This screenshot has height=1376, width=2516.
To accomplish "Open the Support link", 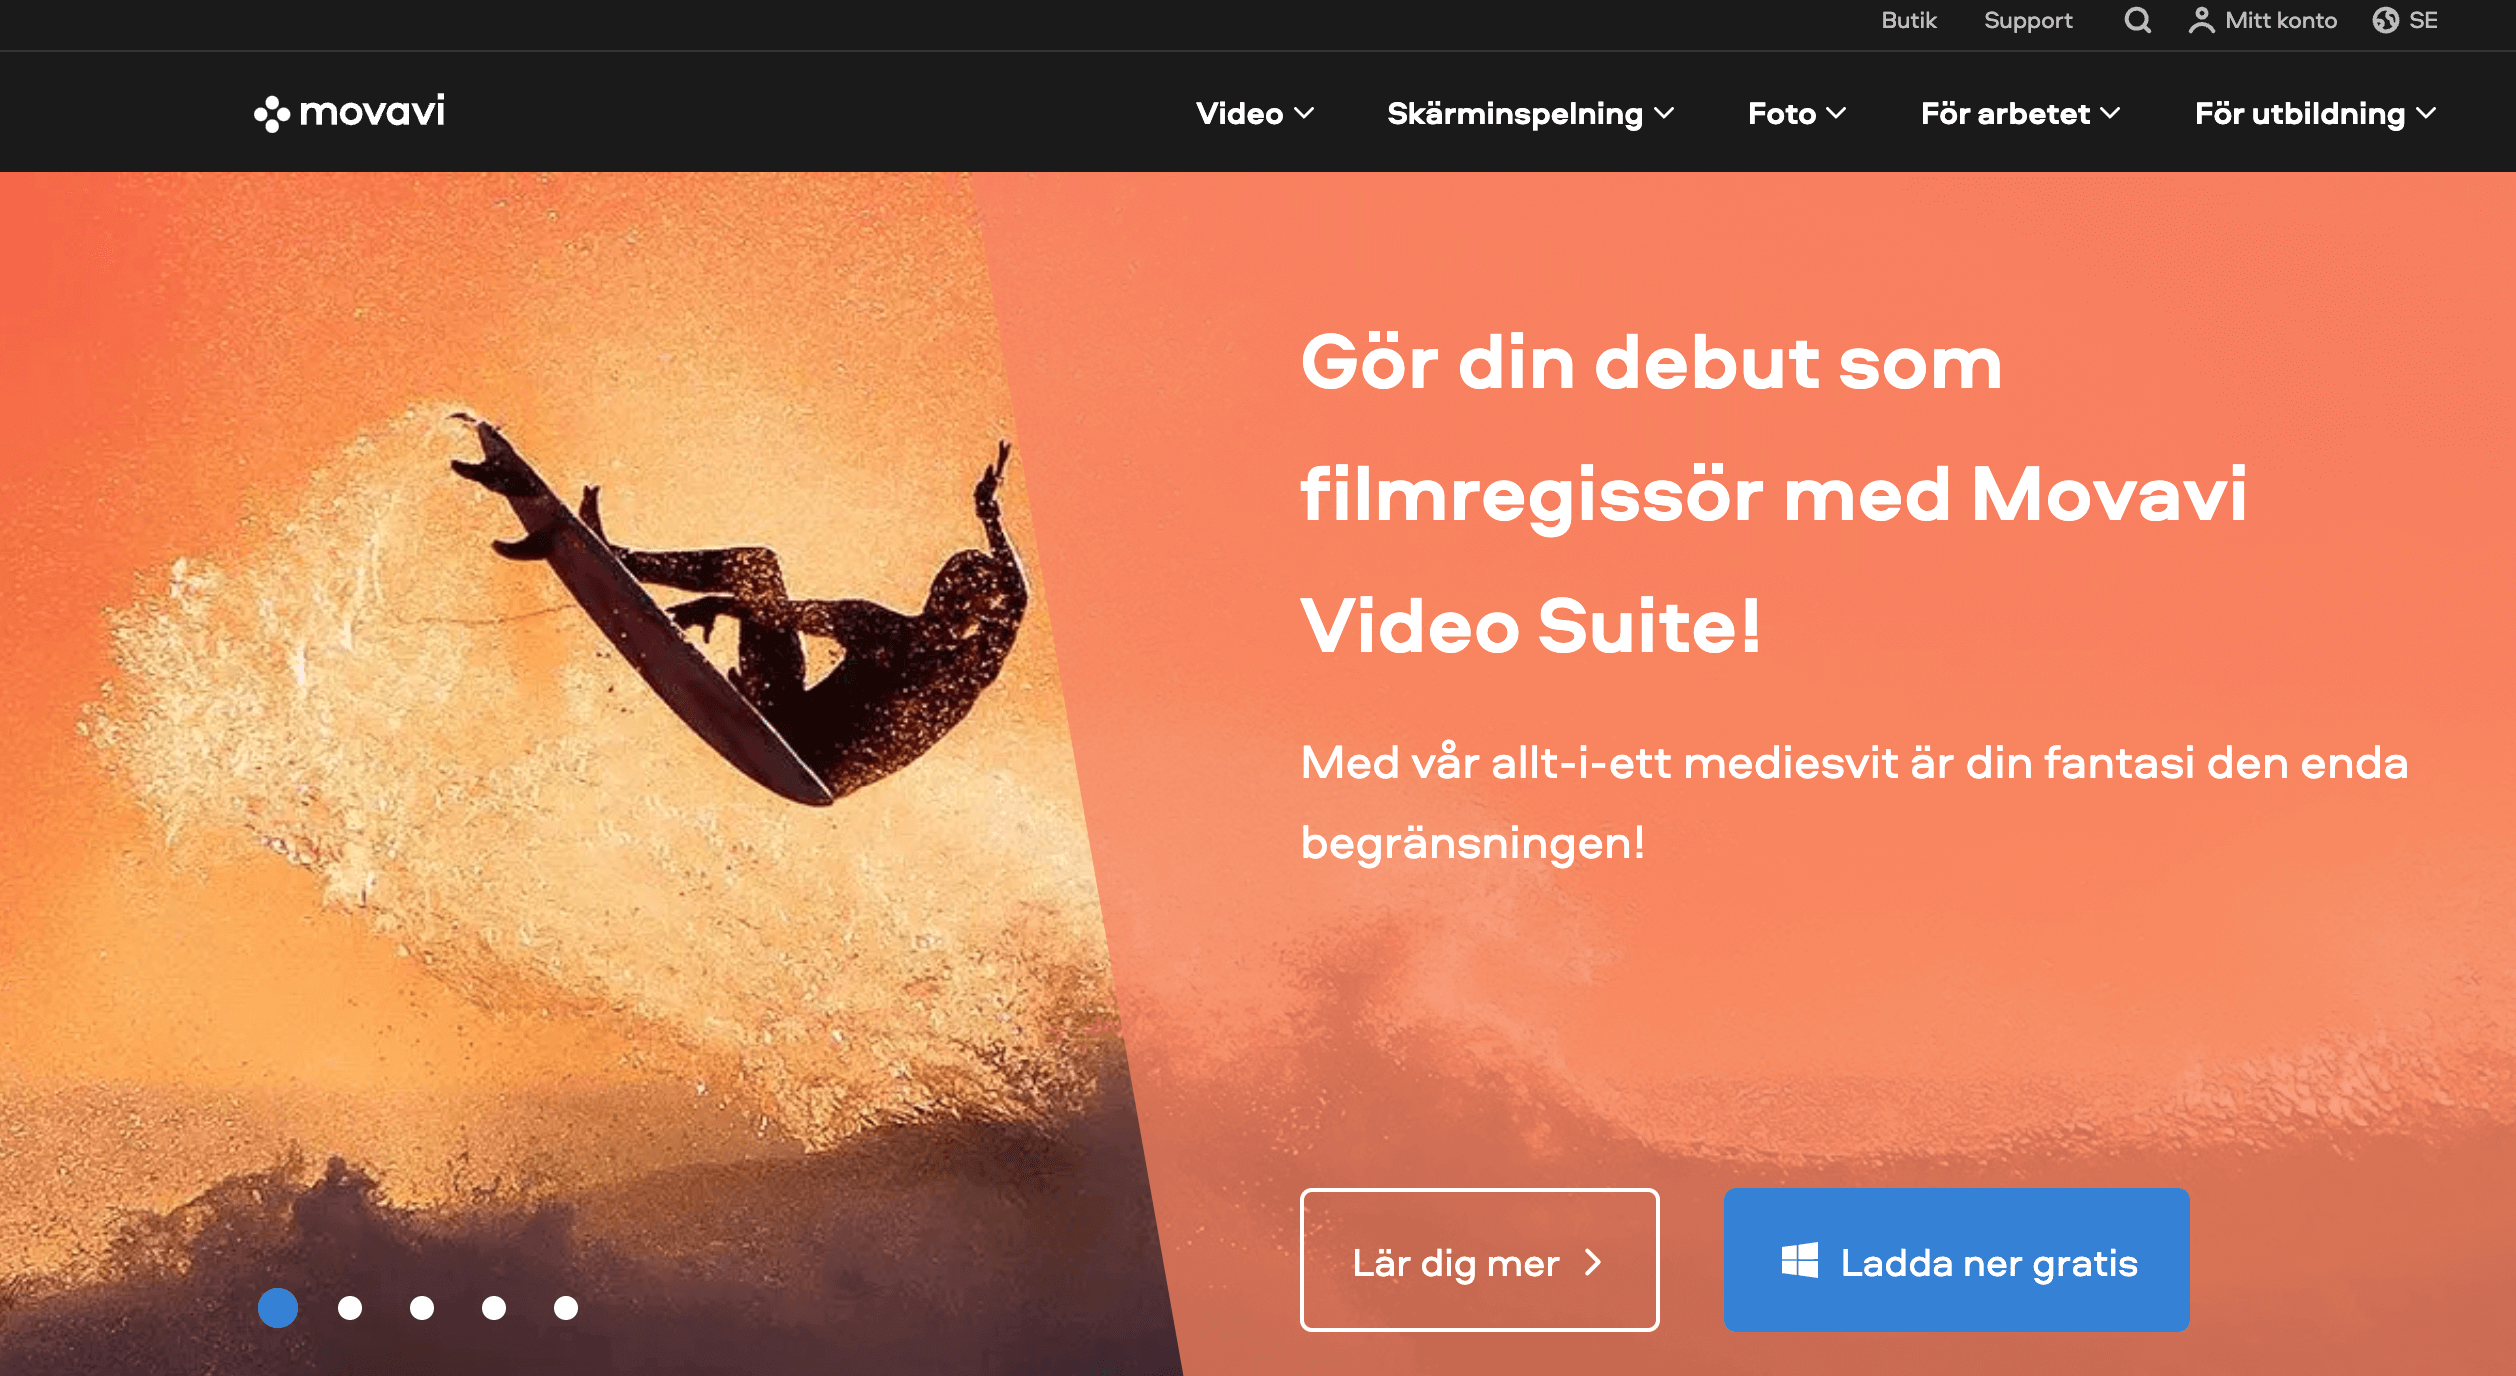I will [2028, 20].
